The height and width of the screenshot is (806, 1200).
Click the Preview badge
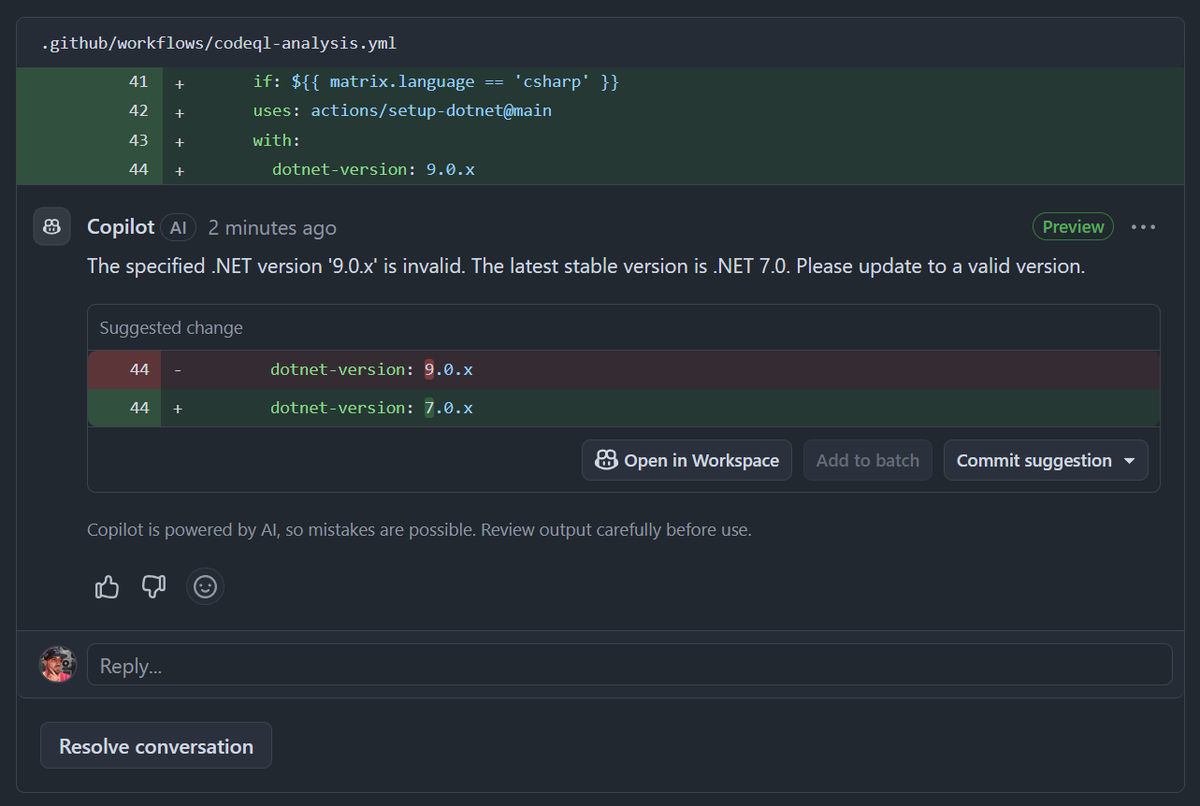pos(1073,227)
